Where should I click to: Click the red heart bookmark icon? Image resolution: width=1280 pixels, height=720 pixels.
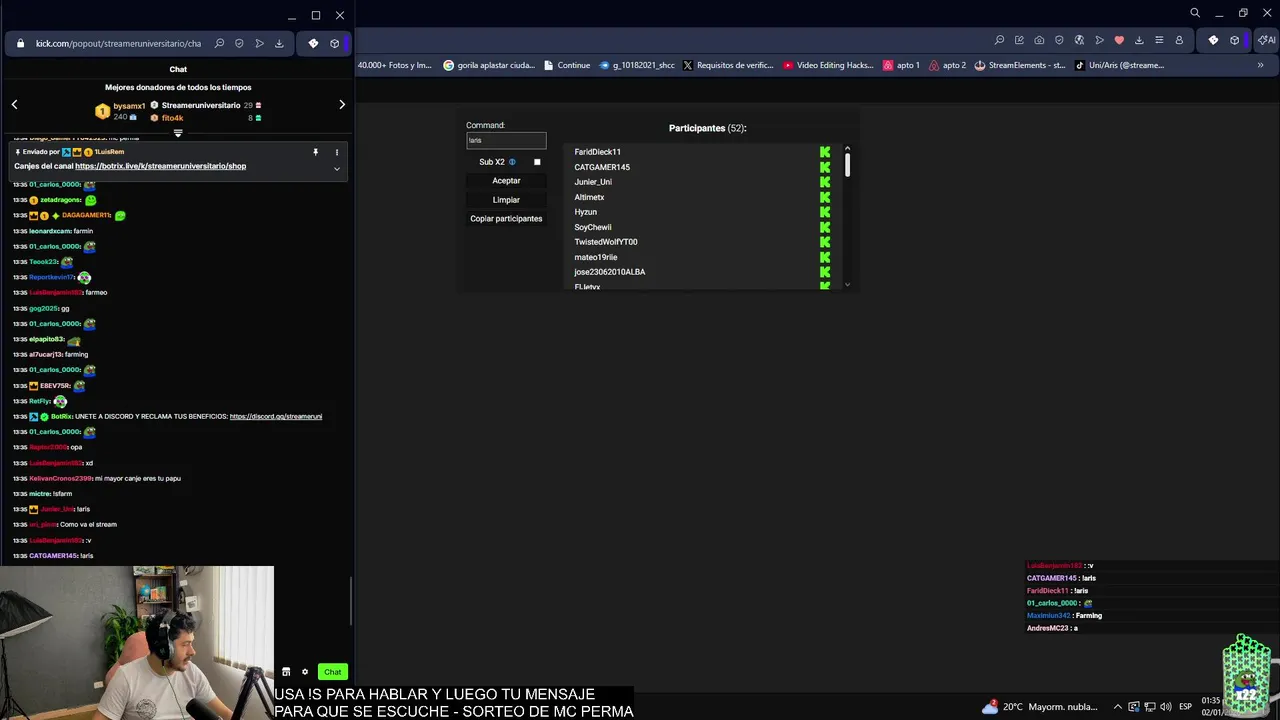tap(1119, 40)
